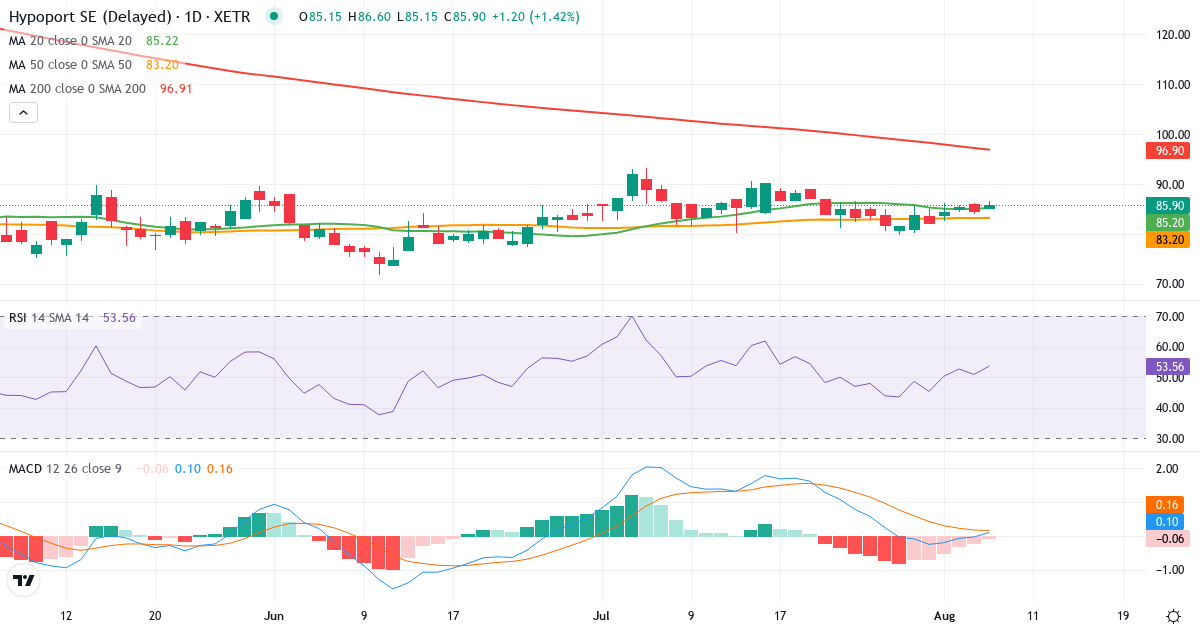Click the Jul date on time axis
Image resolution: width=1200 pixels, height=630 pixels.
601,615
